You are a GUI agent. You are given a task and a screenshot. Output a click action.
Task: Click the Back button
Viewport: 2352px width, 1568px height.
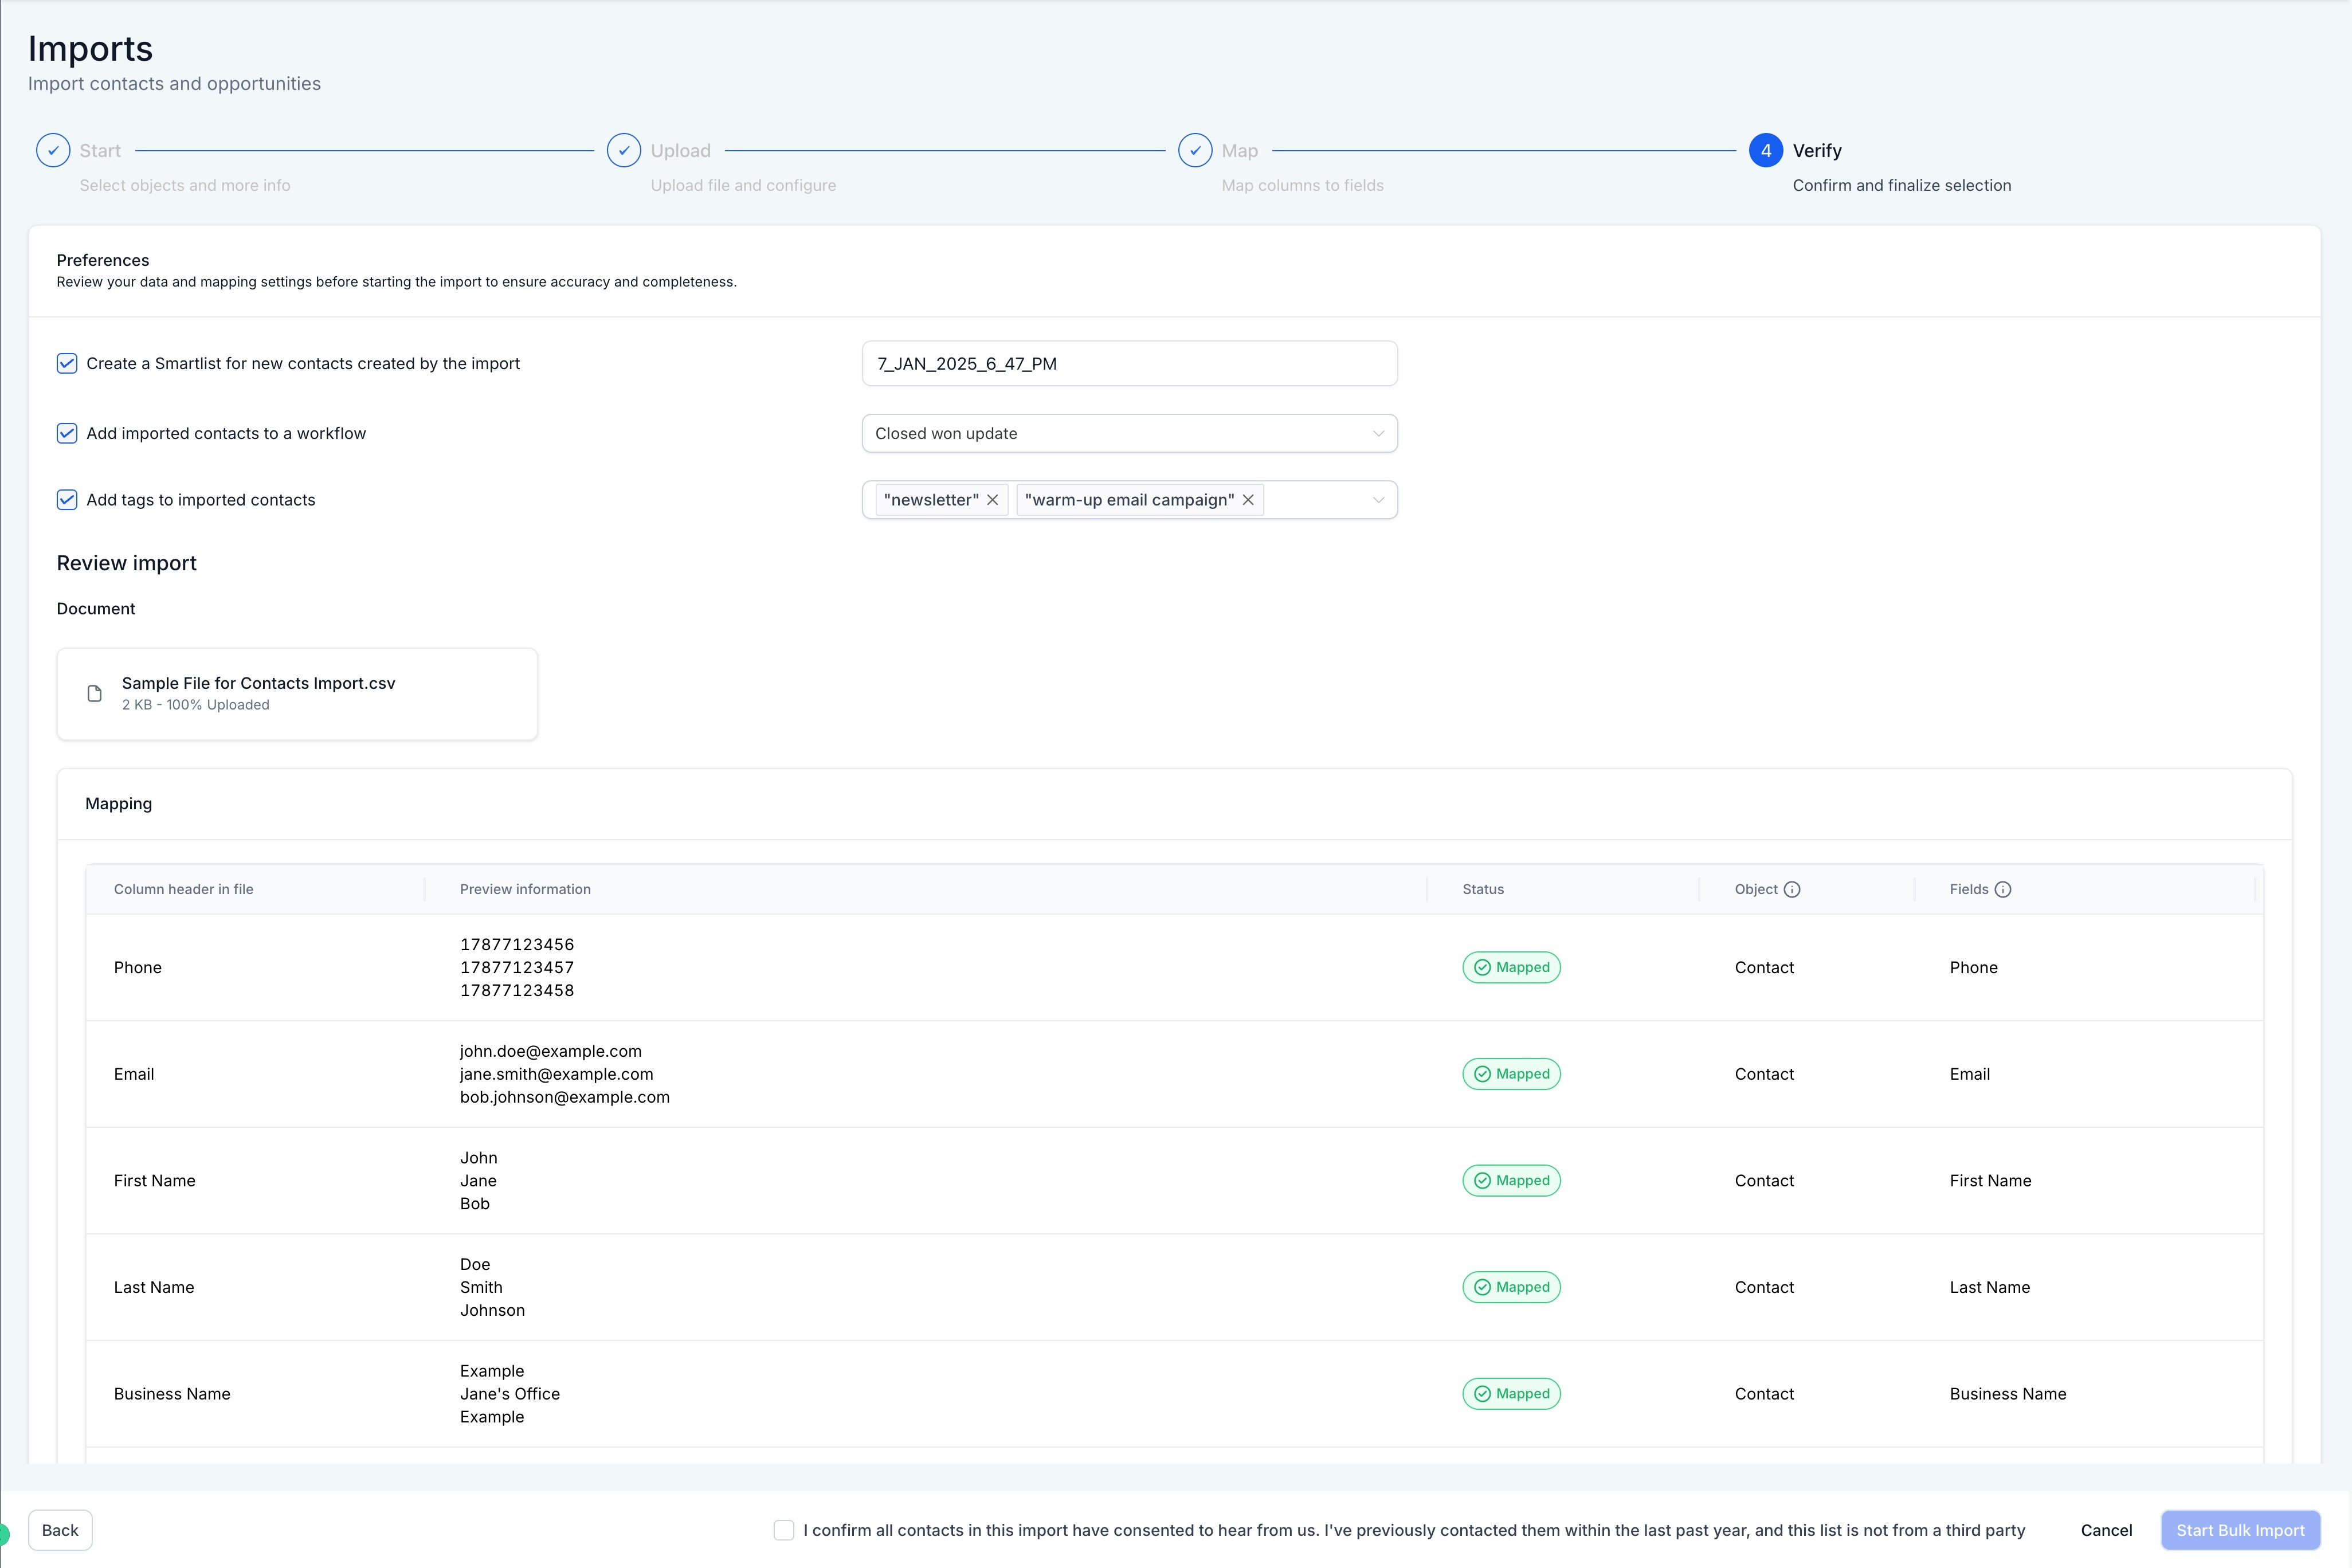(60, 1530)
